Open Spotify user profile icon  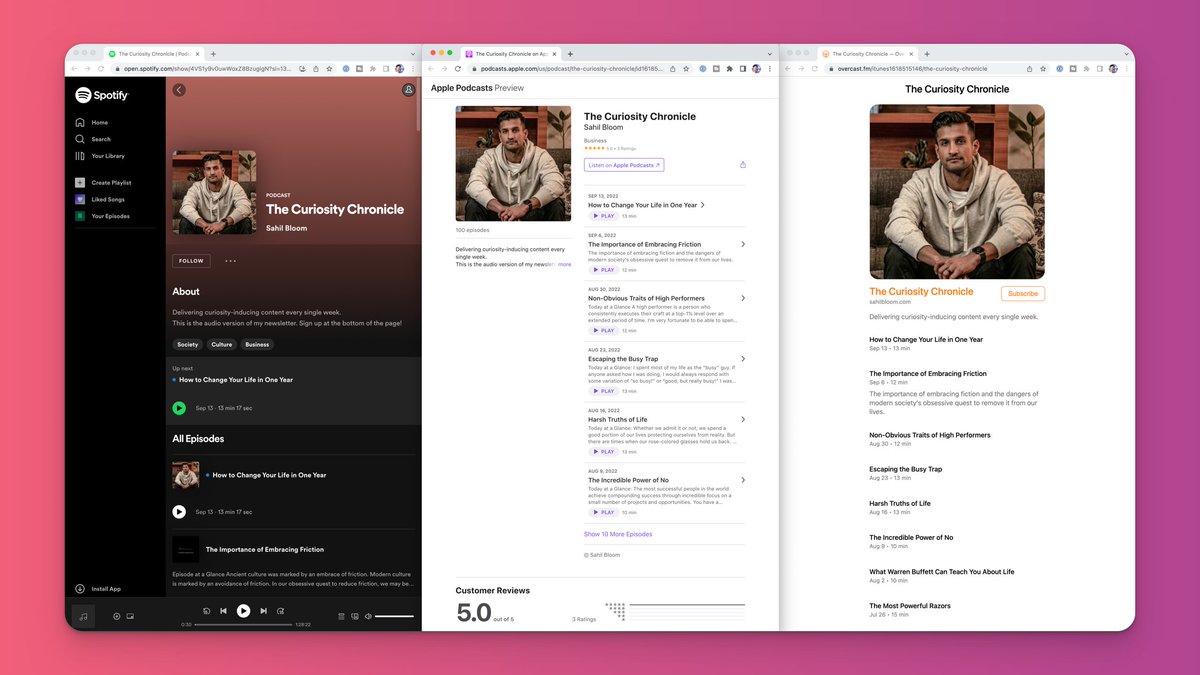408,90
